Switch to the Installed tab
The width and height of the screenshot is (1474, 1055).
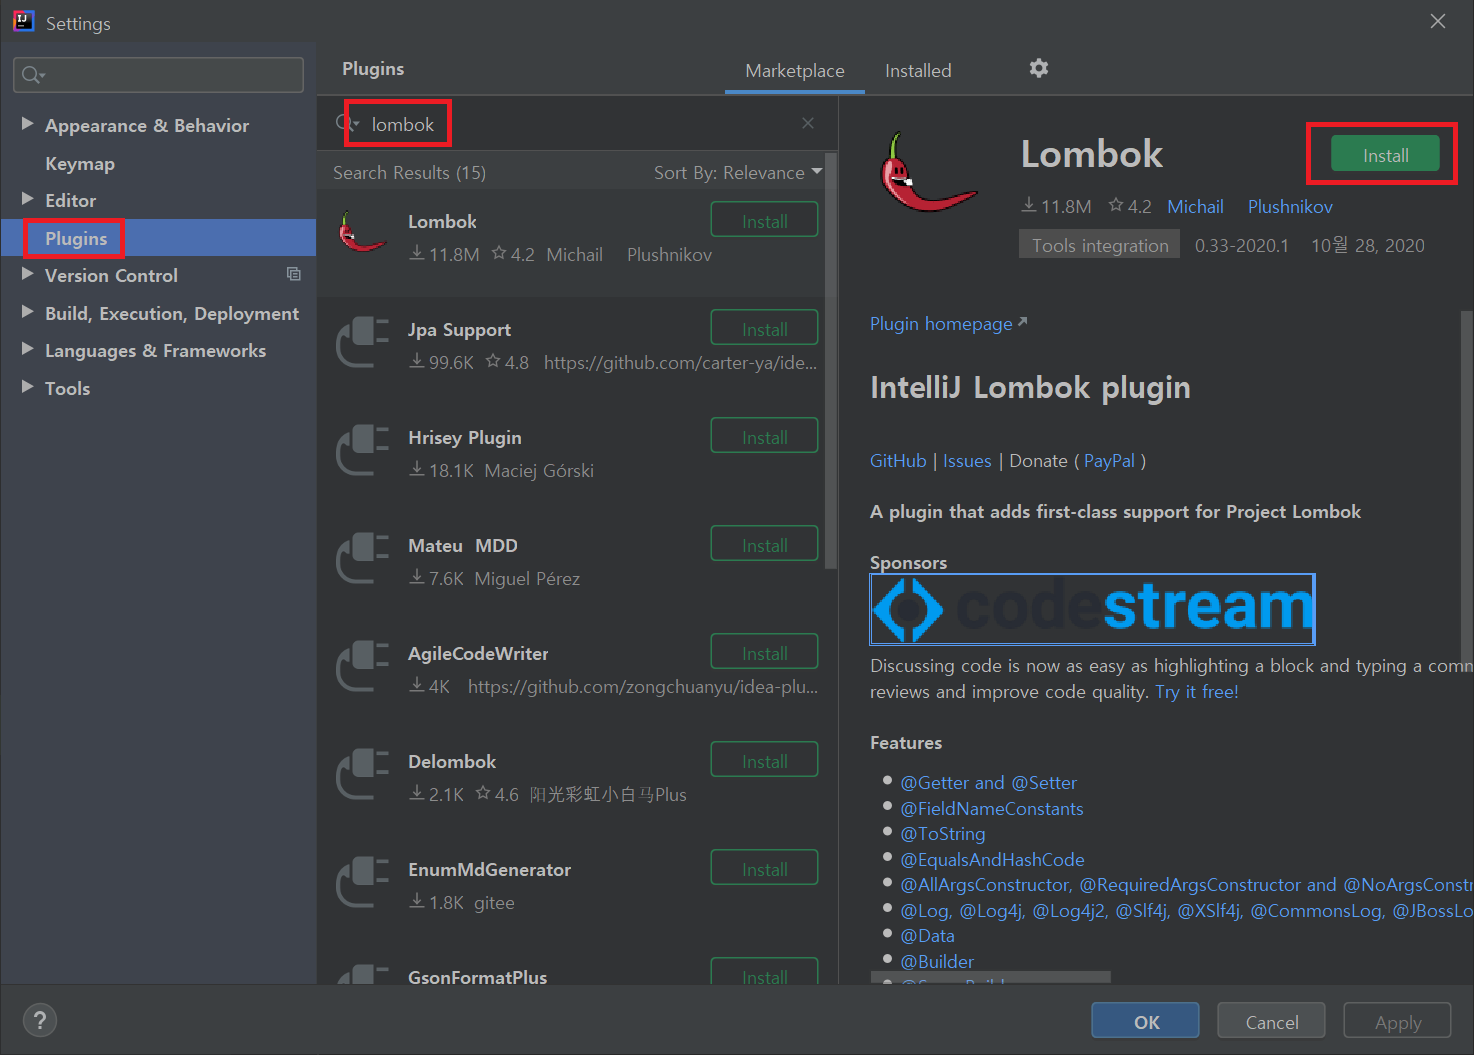click(918, 71)
